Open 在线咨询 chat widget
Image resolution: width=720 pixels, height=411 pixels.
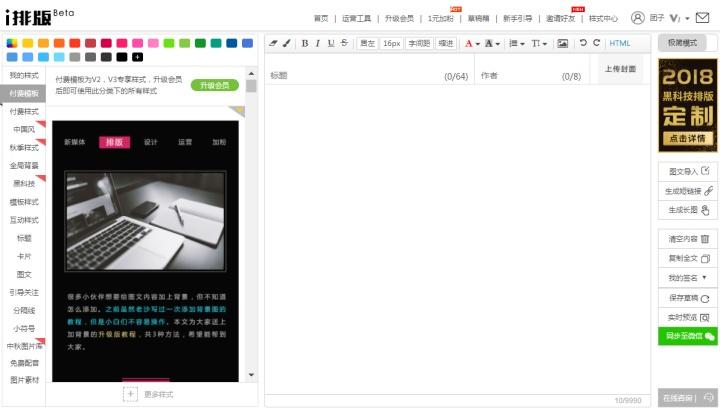[687, 398]
